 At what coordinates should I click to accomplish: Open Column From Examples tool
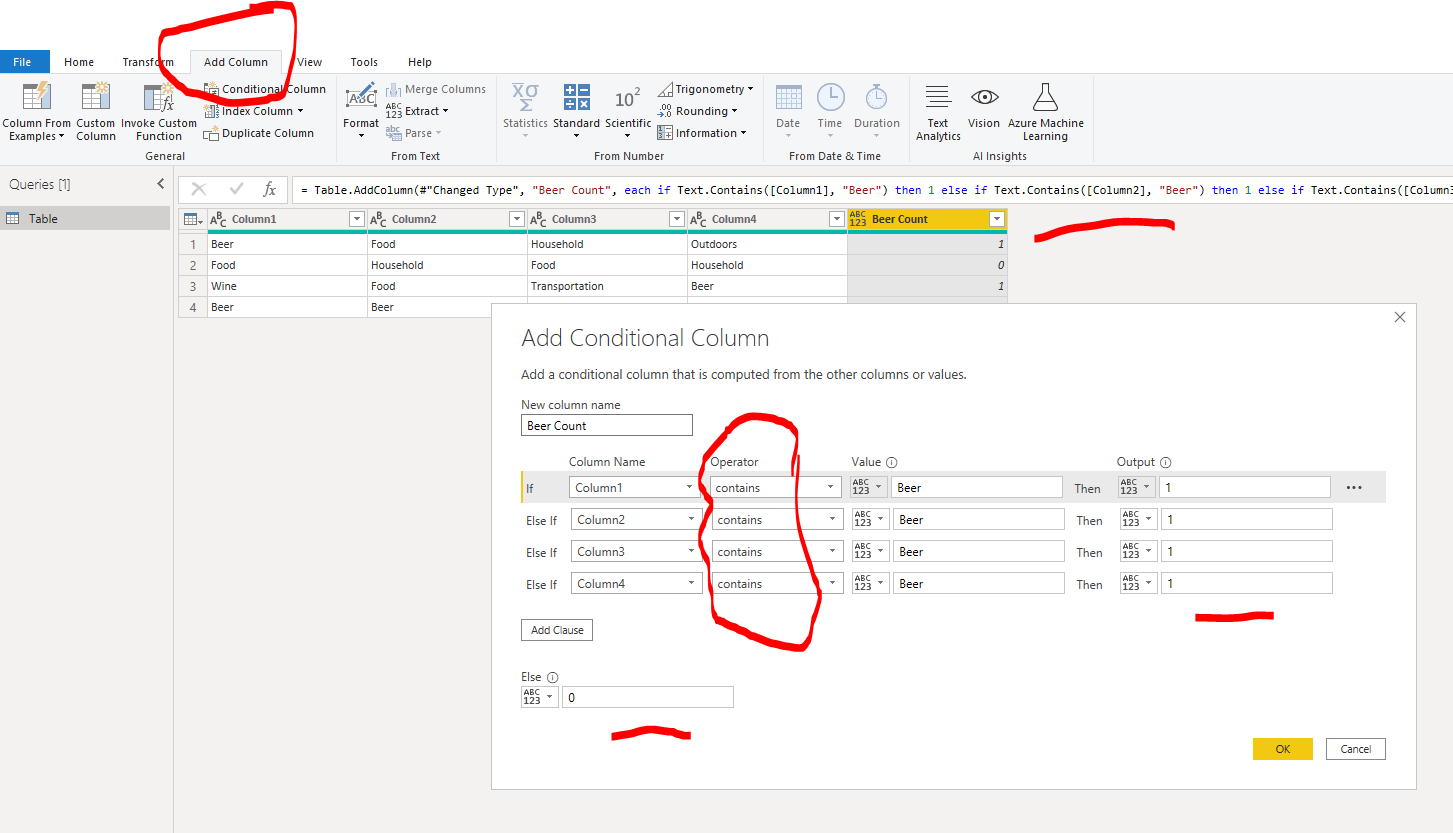point(36,111)
